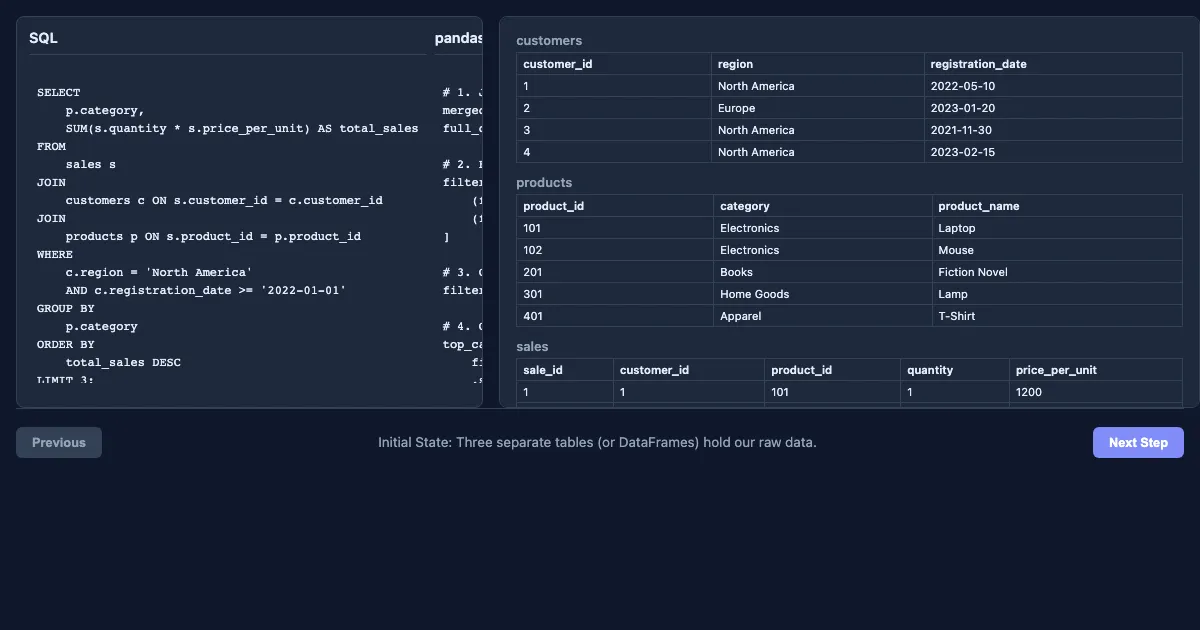Click the sales s line in SQL
1200x630 pixels.
tap(91, 164)
